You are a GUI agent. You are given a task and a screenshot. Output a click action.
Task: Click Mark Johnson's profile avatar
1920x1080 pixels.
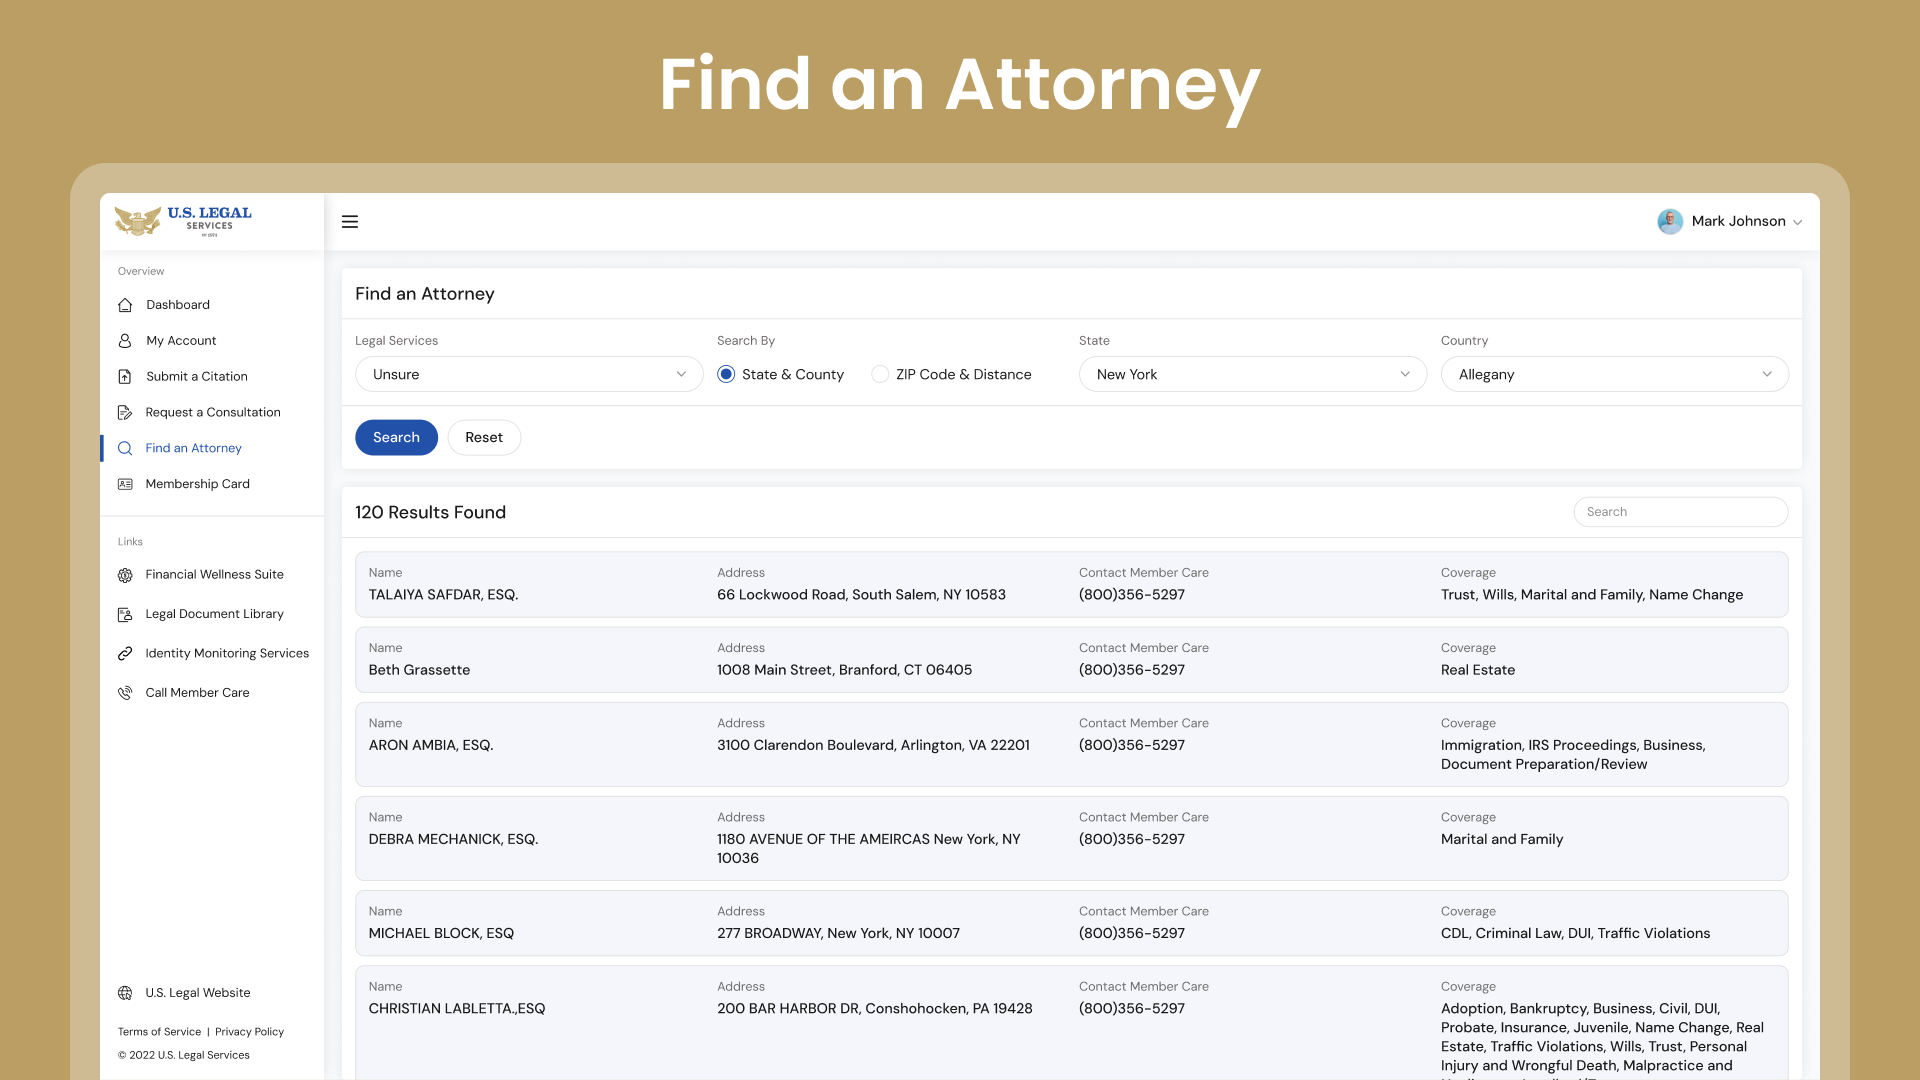click(x=1670, y=222)
